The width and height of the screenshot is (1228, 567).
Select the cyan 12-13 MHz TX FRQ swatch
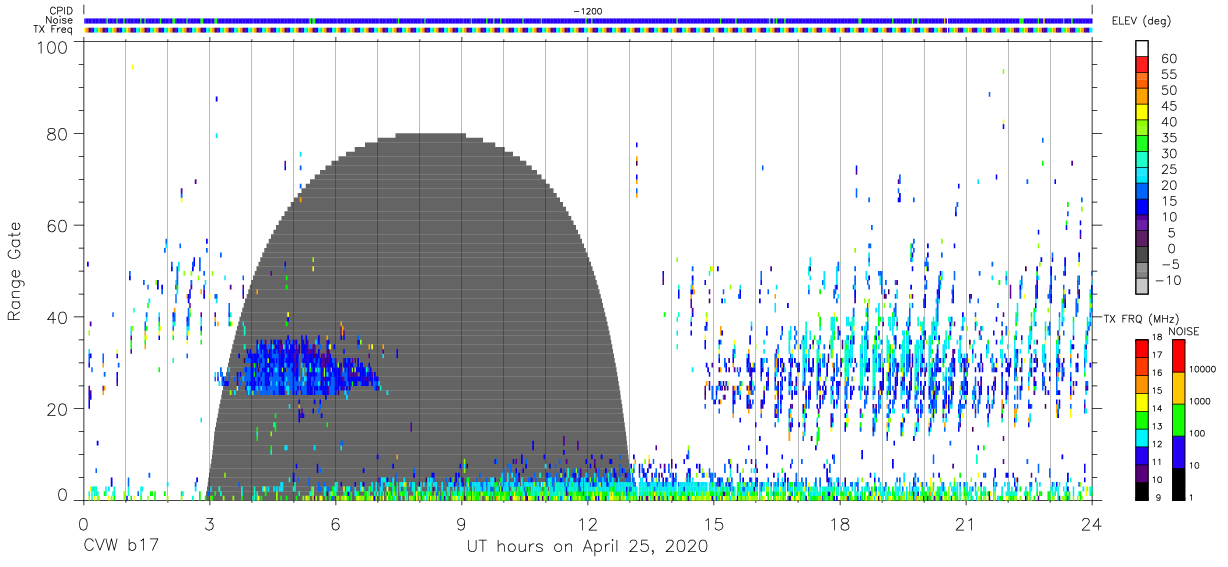click(1142, 436)
